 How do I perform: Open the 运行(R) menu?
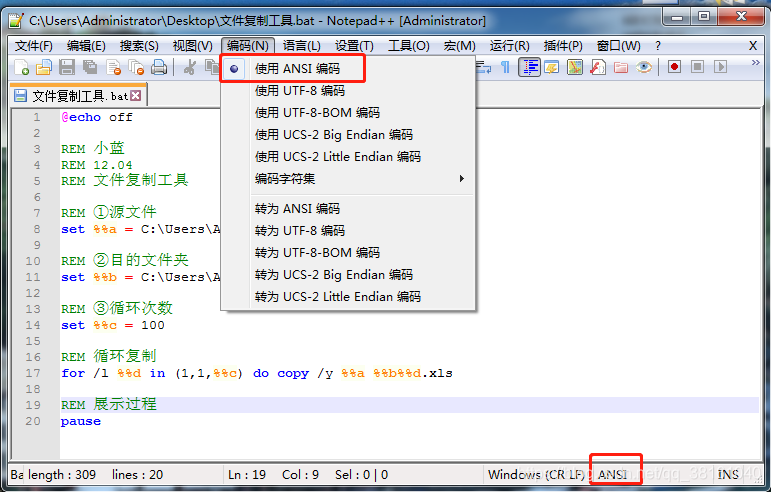pos(509,46)
